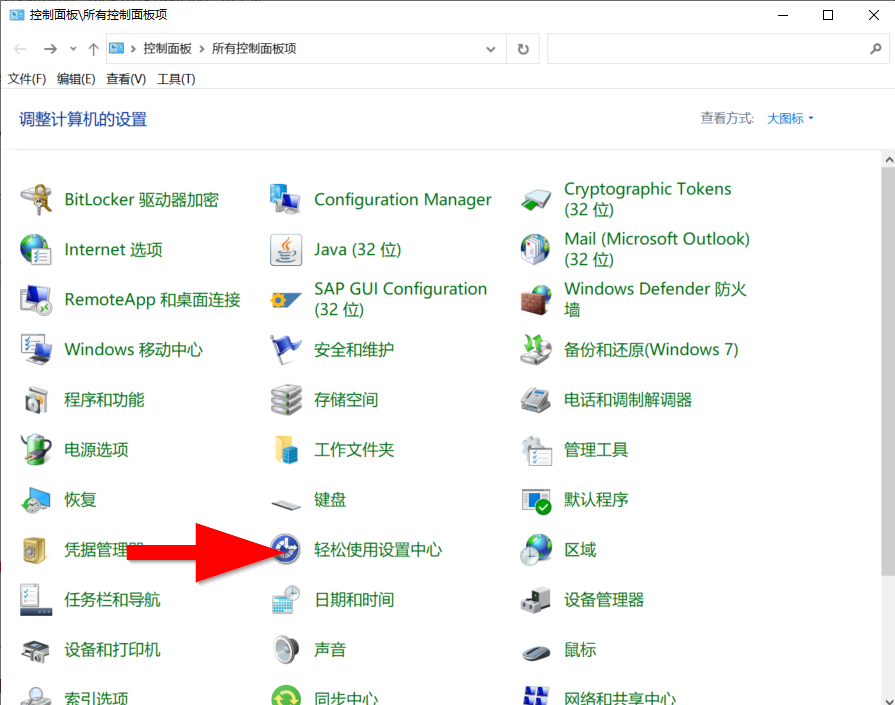Open the 区域 globe and clock icon
This screenshot has height=705, width=895.
click(x=535, y=549)
